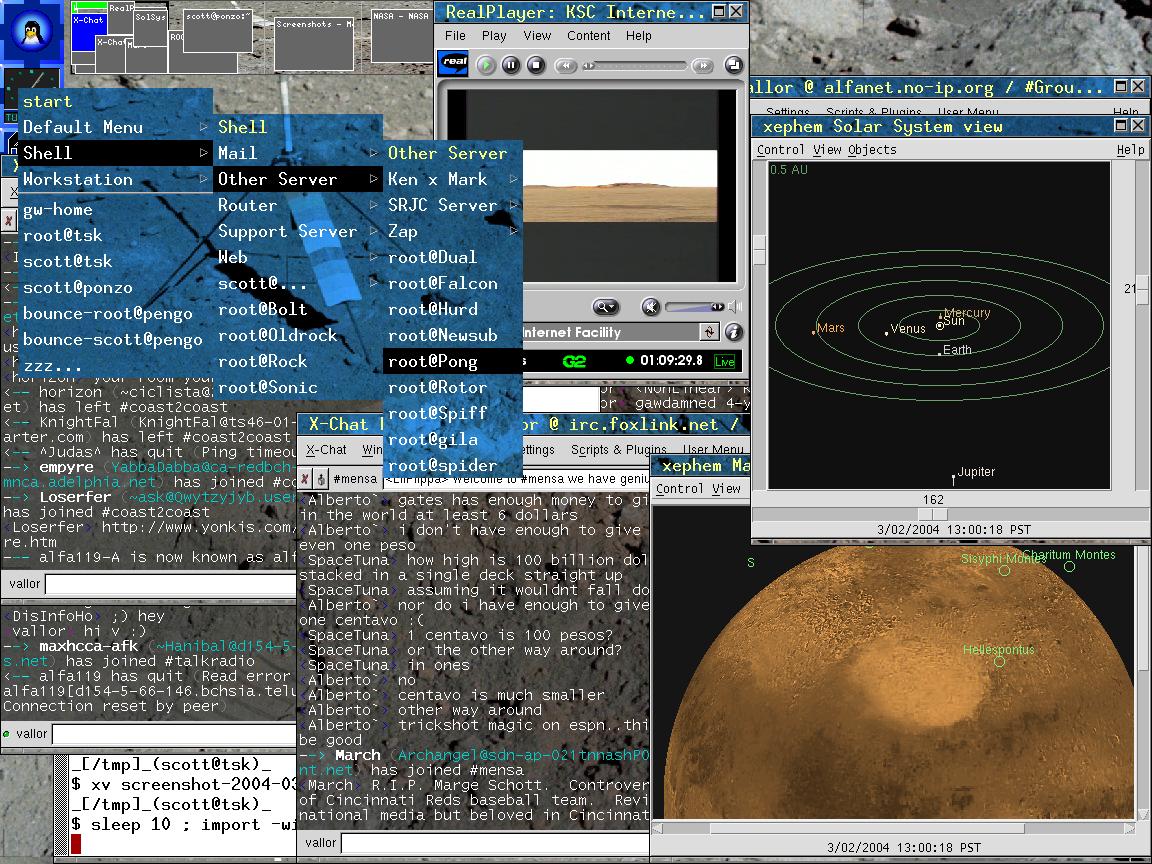The image size is (1152, 864).
Task: Select gw-home shell entry
Action: (x=115, y=209)
